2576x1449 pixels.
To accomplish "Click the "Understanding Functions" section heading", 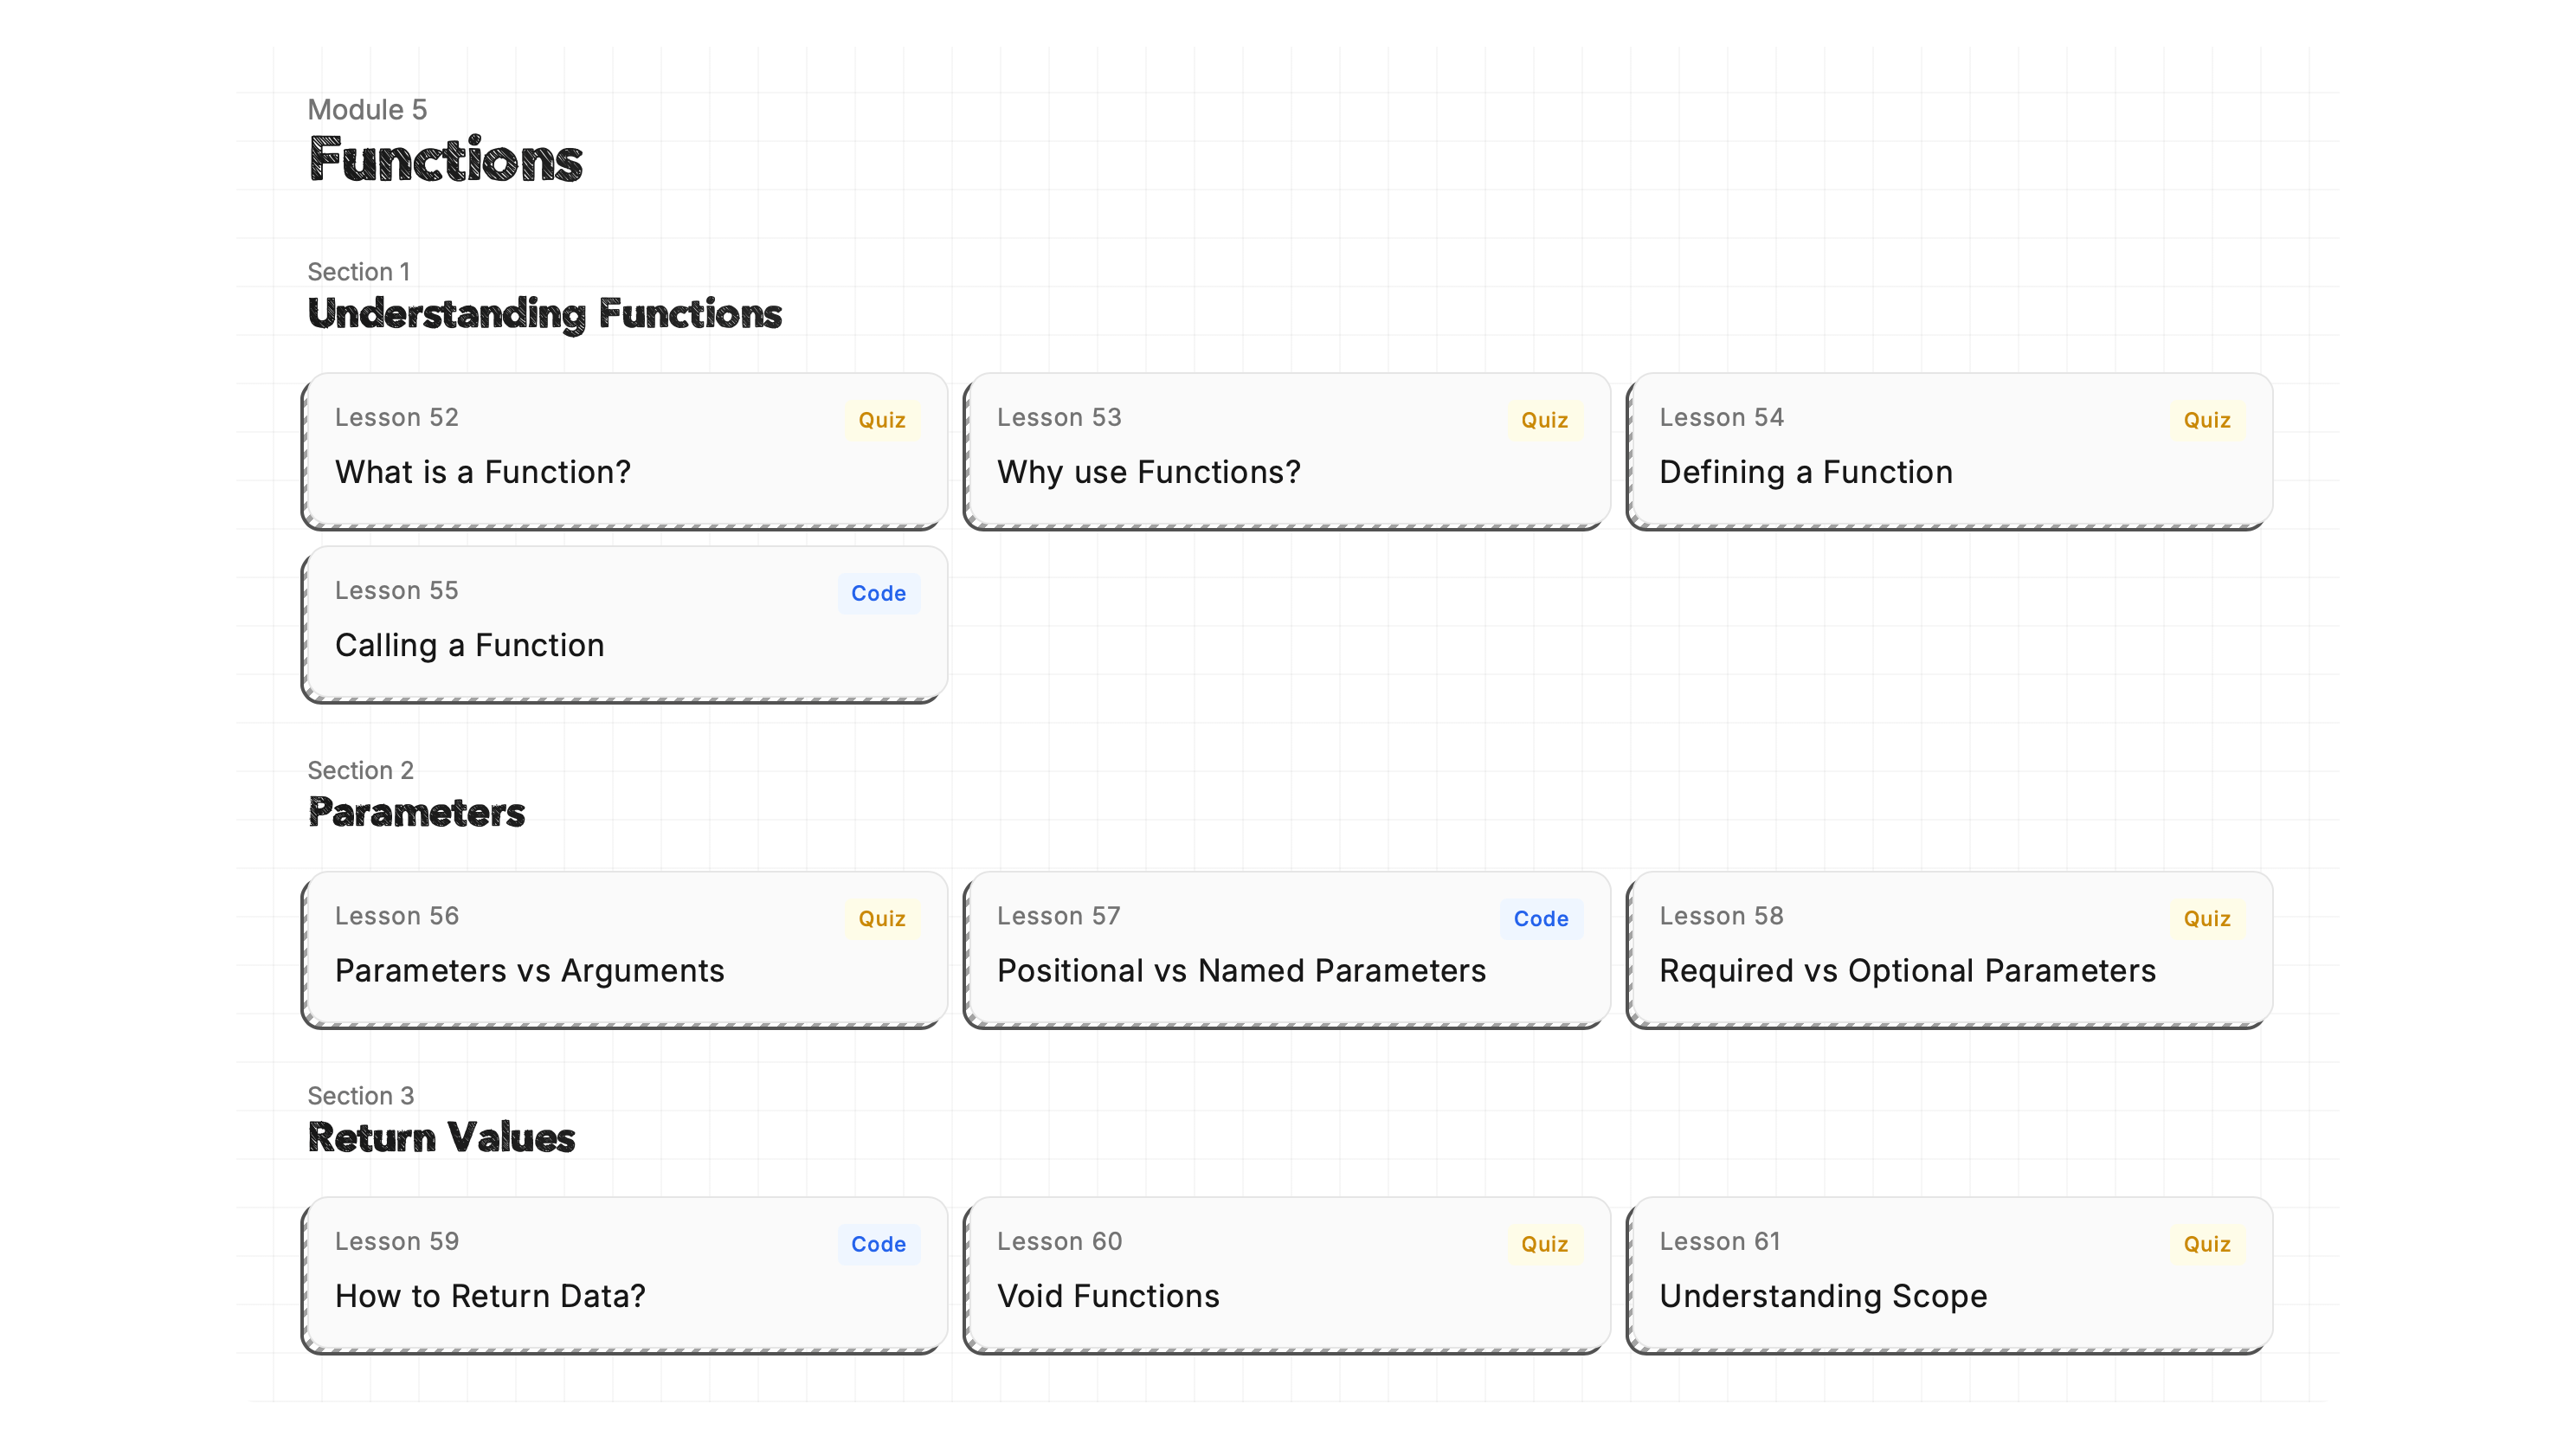I will (x=545, y=315).
